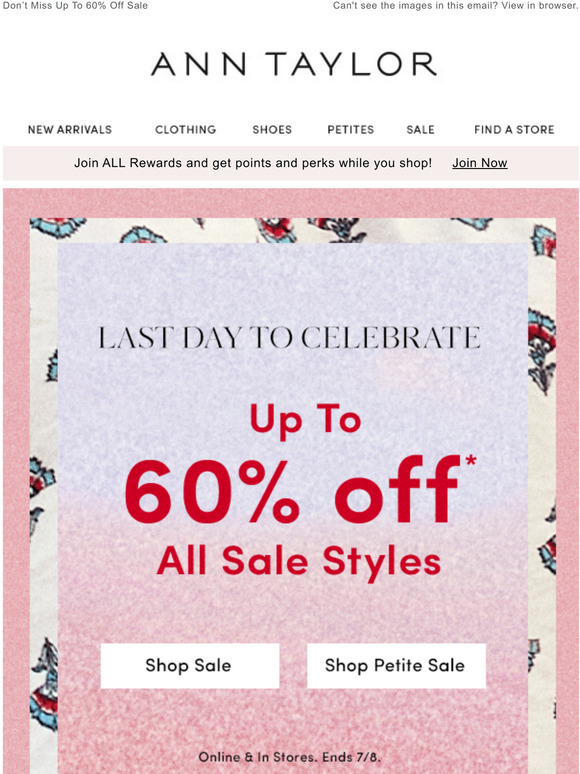Click the Shop Sale button
580x774 pixels.
click(x=190, y=665)
